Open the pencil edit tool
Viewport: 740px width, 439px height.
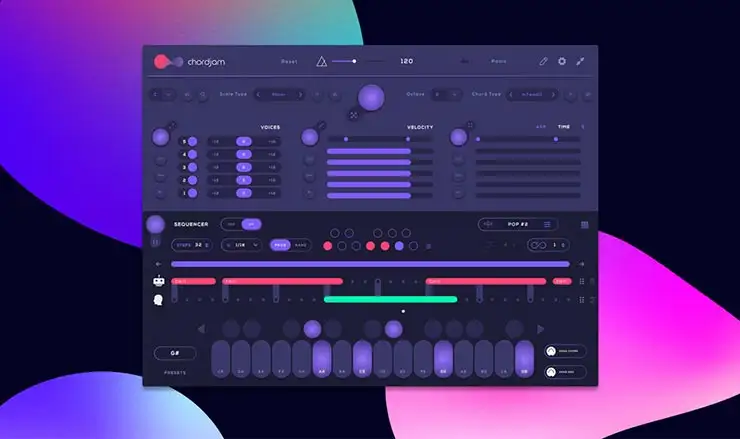click(543, 61)
